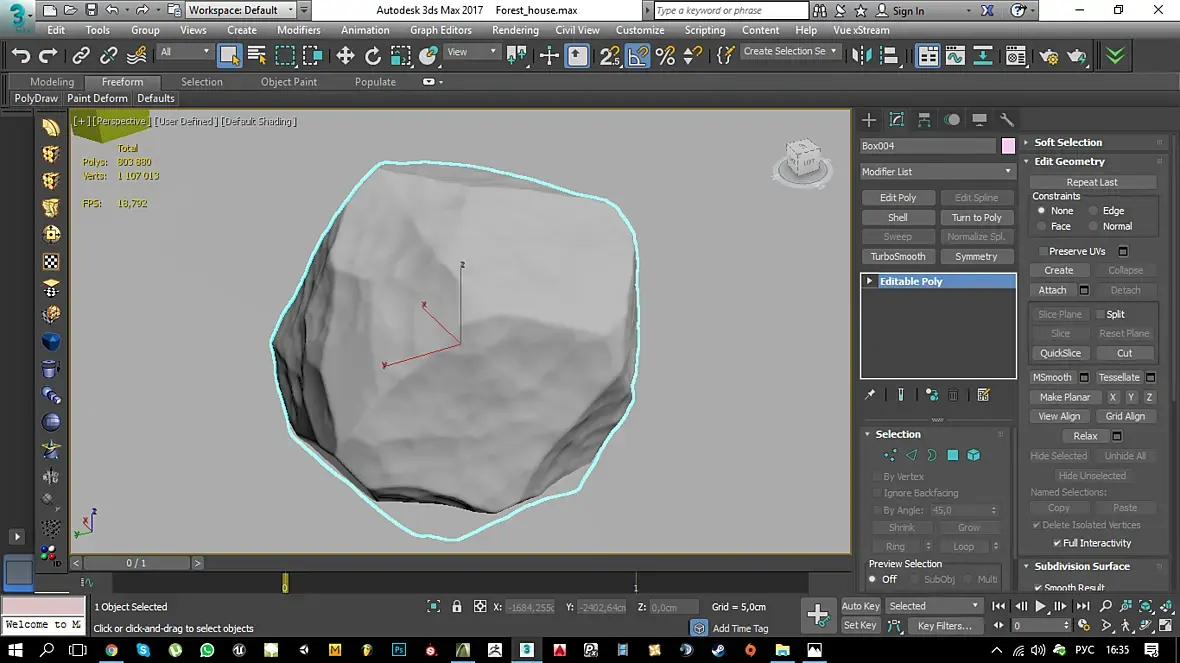Activate the Rotate tool in toolbar
The height and width of the screenshot is (663, 1180).
pyautogui.click(x=373, y=56)
